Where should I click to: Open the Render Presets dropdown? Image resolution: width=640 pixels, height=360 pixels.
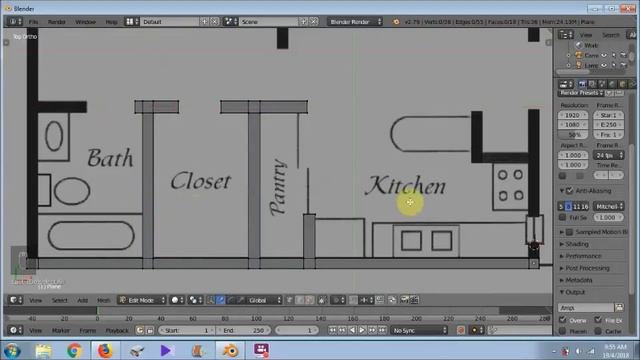tap(581, 93)
